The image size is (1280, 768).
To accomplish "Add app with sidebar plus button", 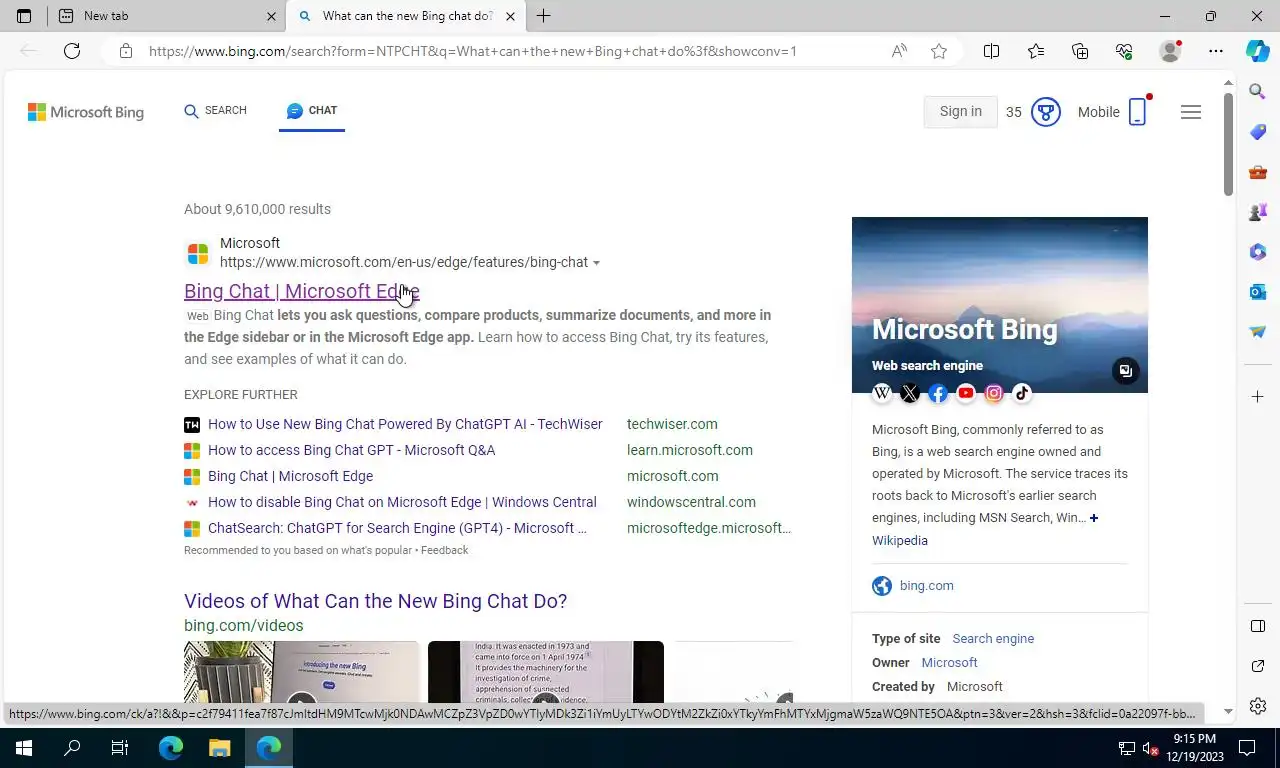I will [1258, 397].
